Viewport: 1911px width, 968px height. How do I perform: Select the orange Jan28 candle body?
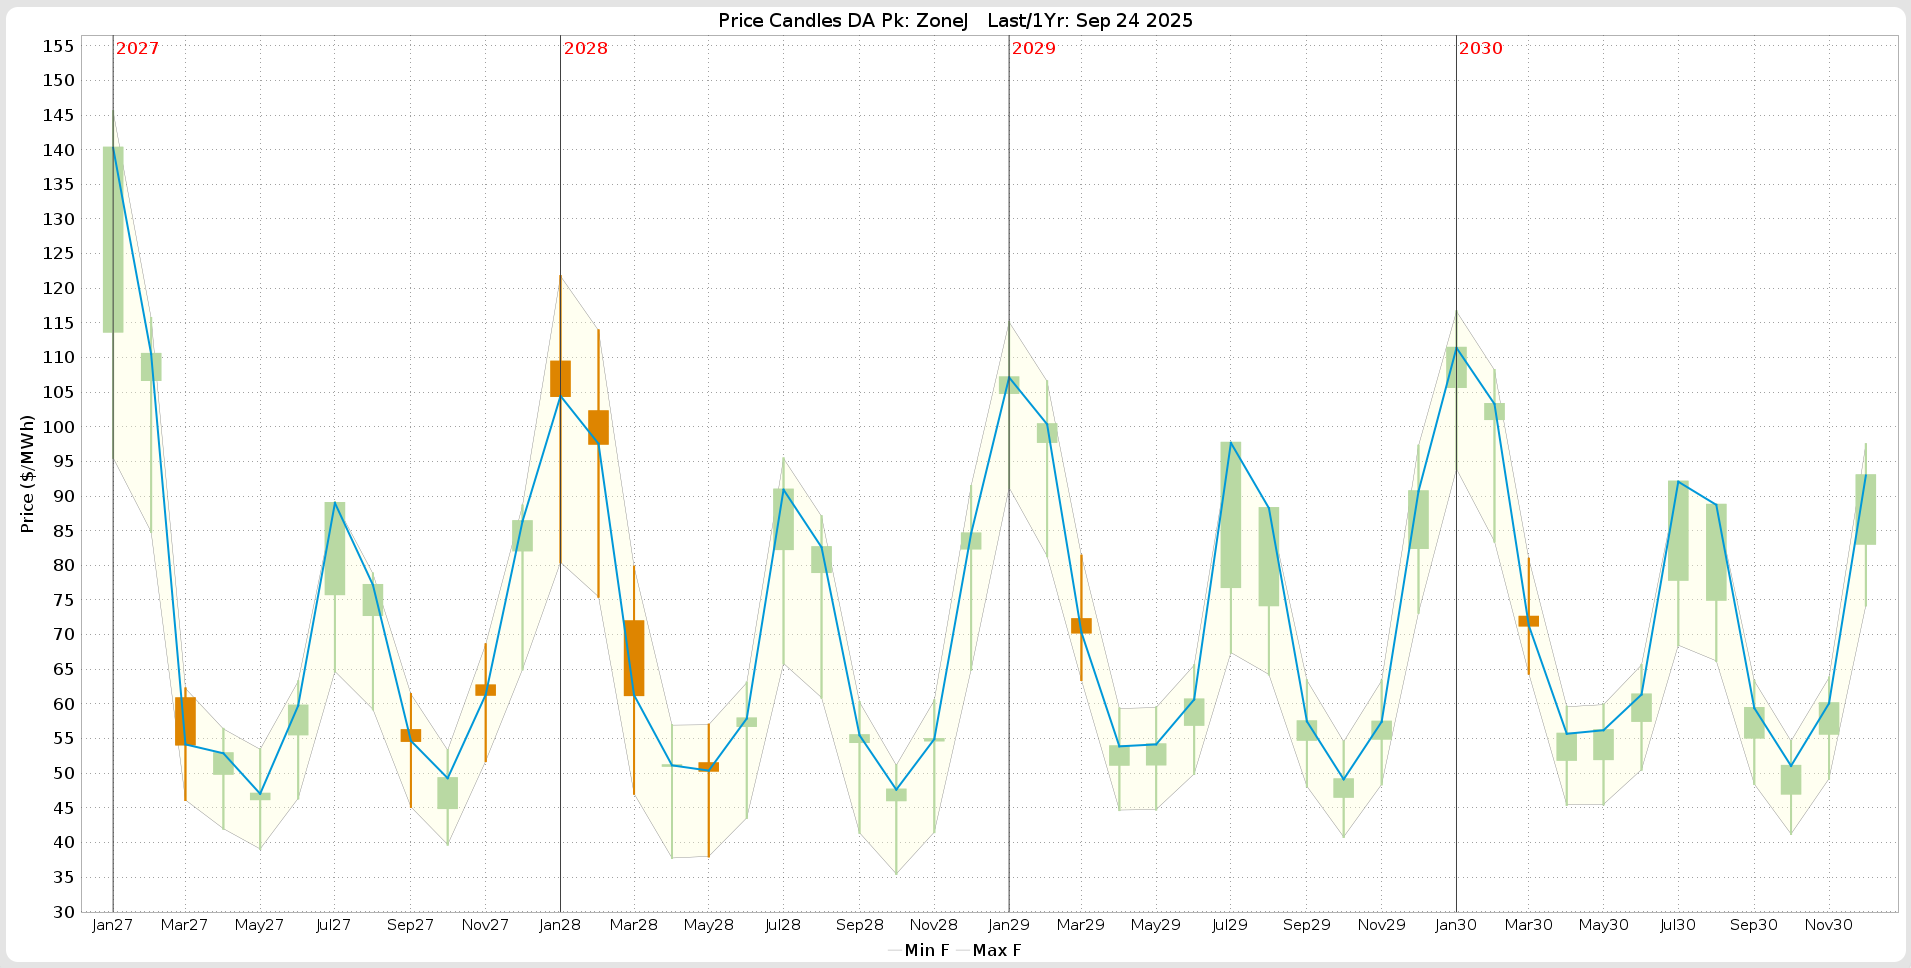(560, 379)
